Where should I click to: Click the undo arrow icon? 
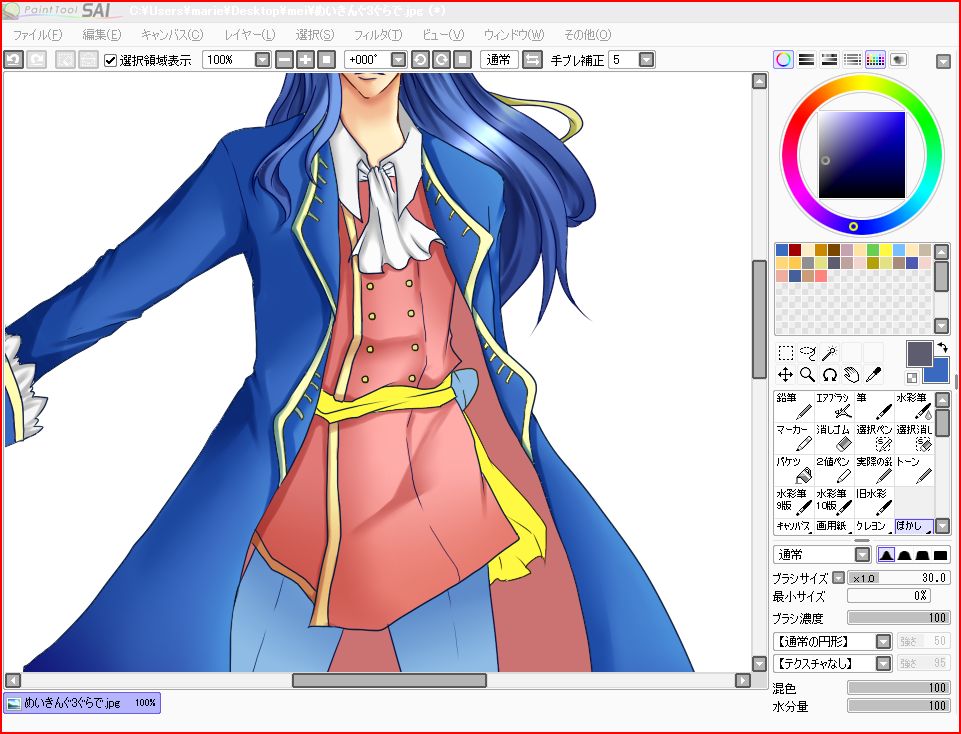click(13, 59)
